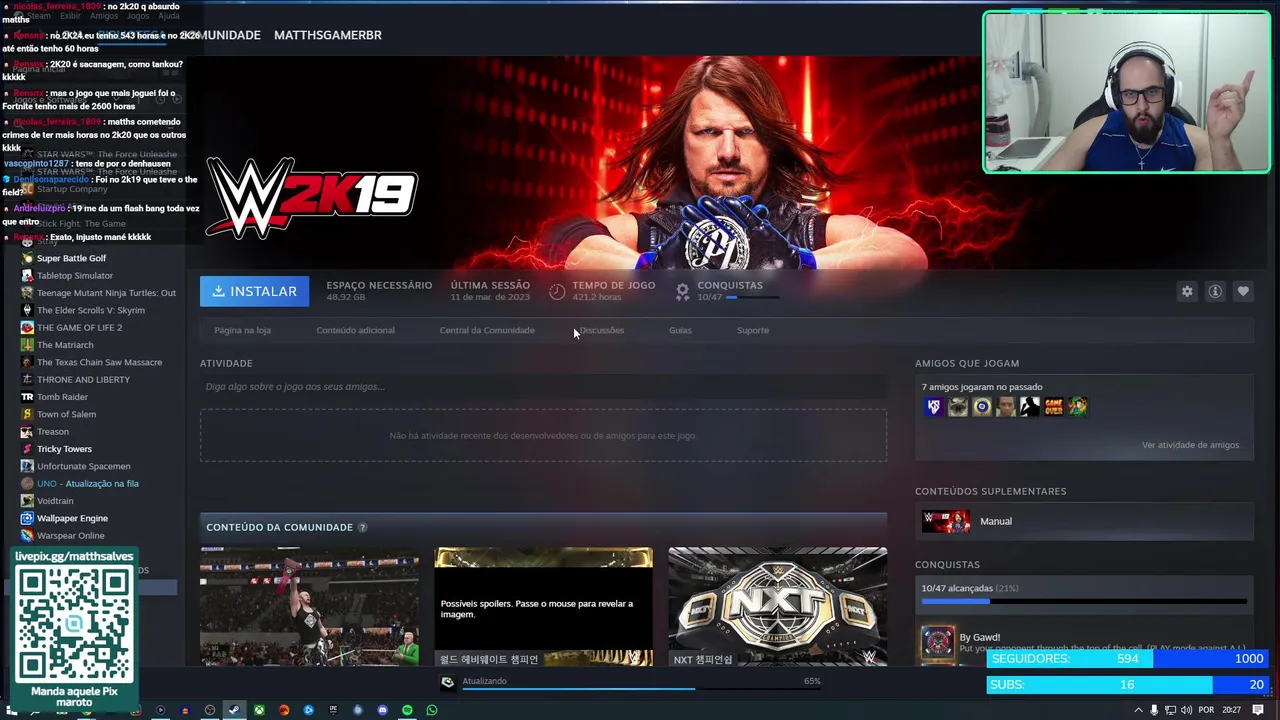Open the Central da Comunidade tab
Viewport: 1280px width, 720px height.
coord(487,330)
